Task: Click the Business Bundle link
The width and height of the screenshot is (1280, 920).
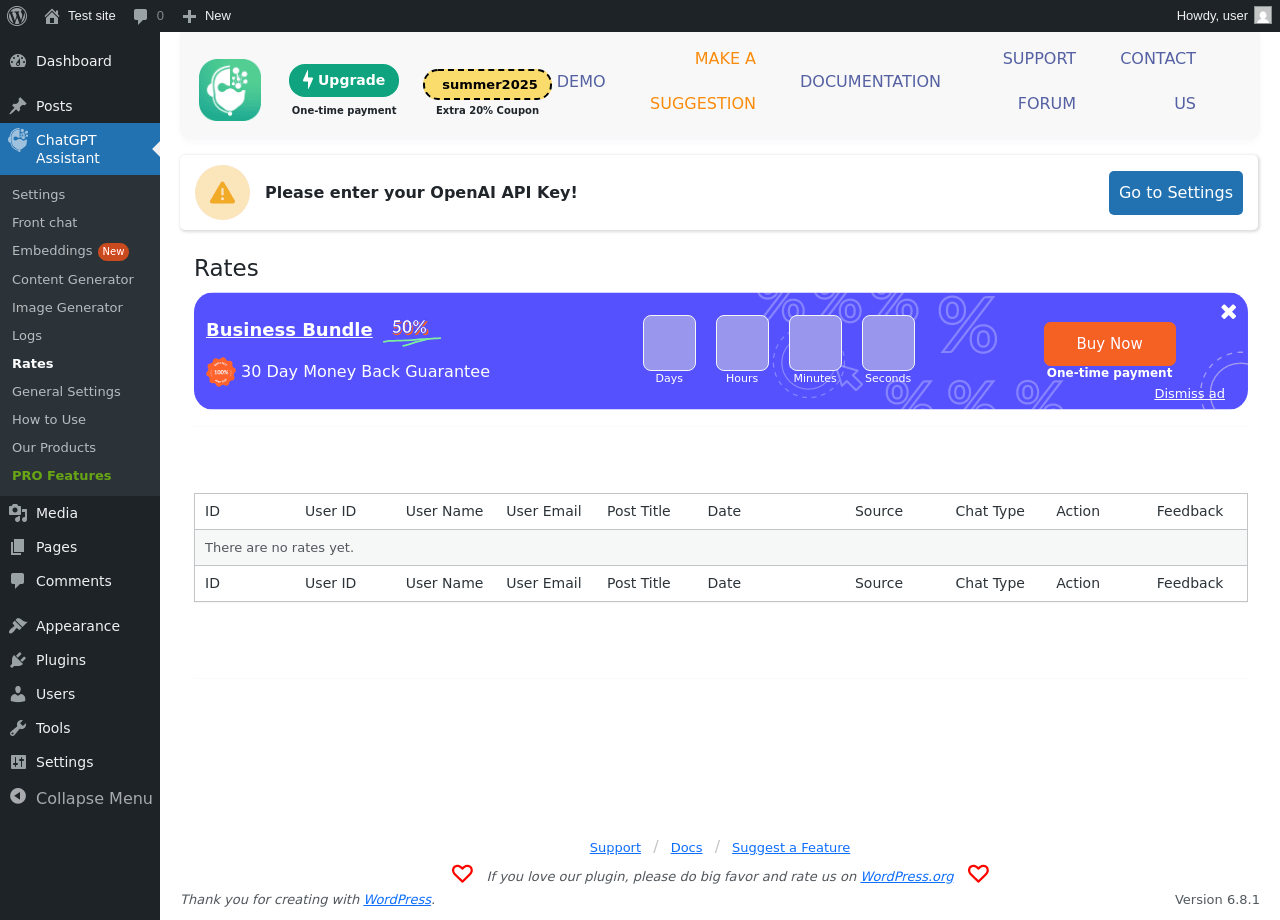Action: 289,330
